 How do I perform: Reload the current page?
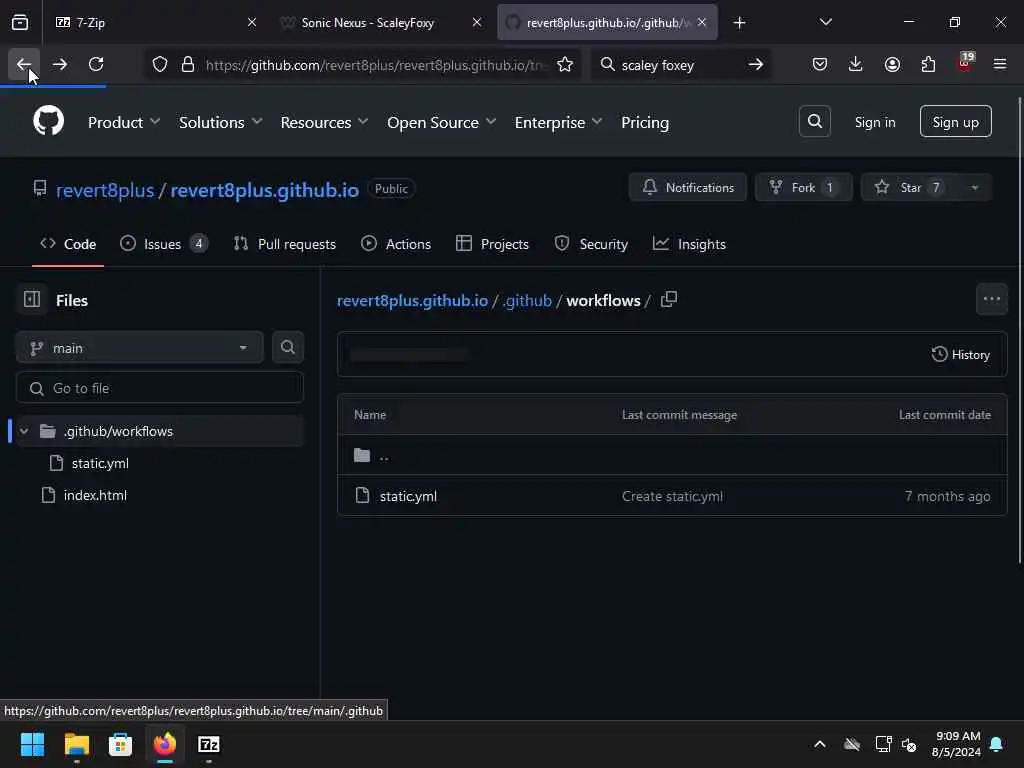pyautogui.click(x=96, y=64)
